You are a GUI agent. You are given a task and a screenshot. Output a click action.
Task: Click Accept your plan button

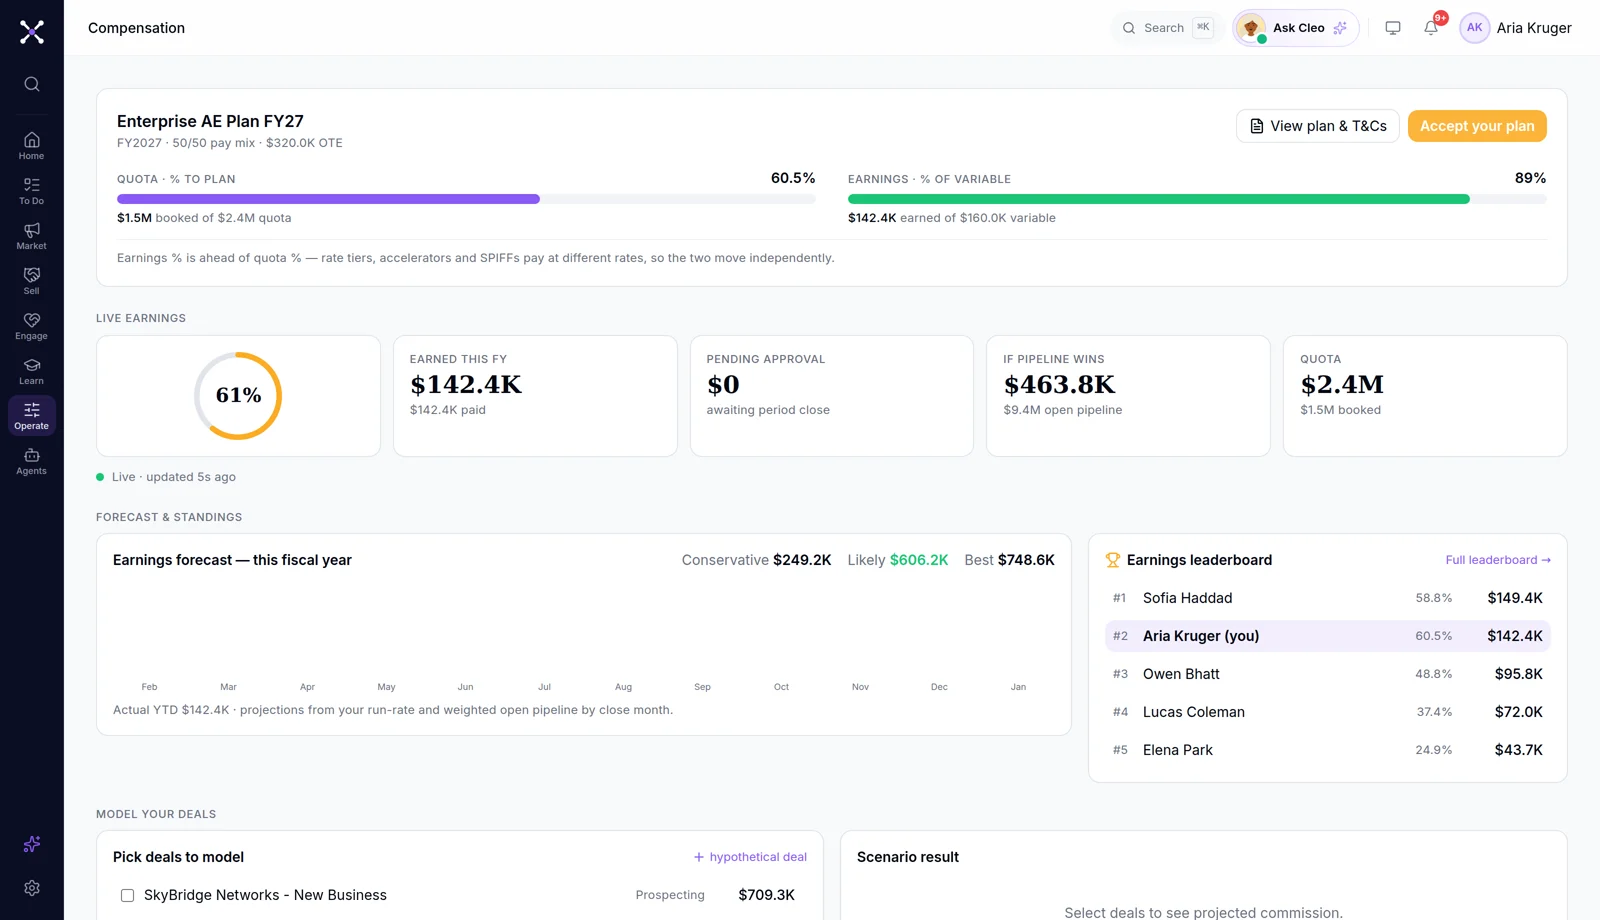click(1477, 126)
